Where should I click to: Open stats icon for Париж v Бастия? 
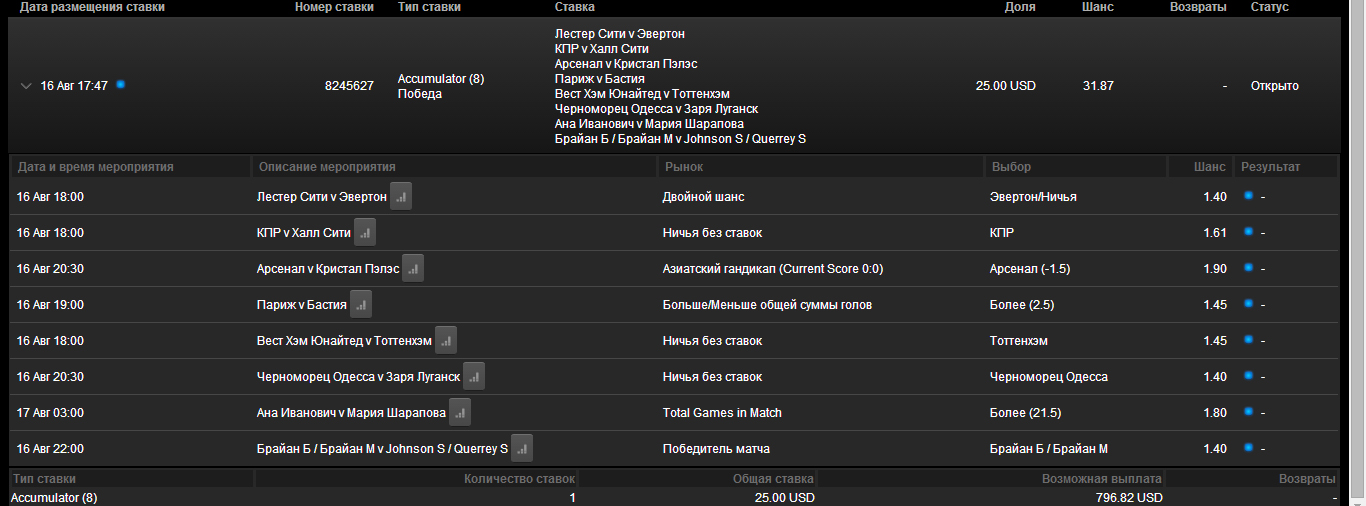tap(361, 305)
